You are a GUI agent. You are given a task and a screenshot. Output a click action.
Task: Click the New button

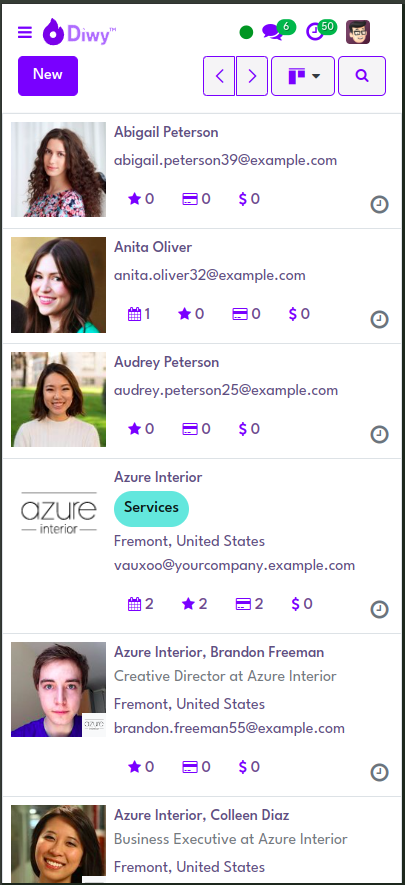pos(48,76)
